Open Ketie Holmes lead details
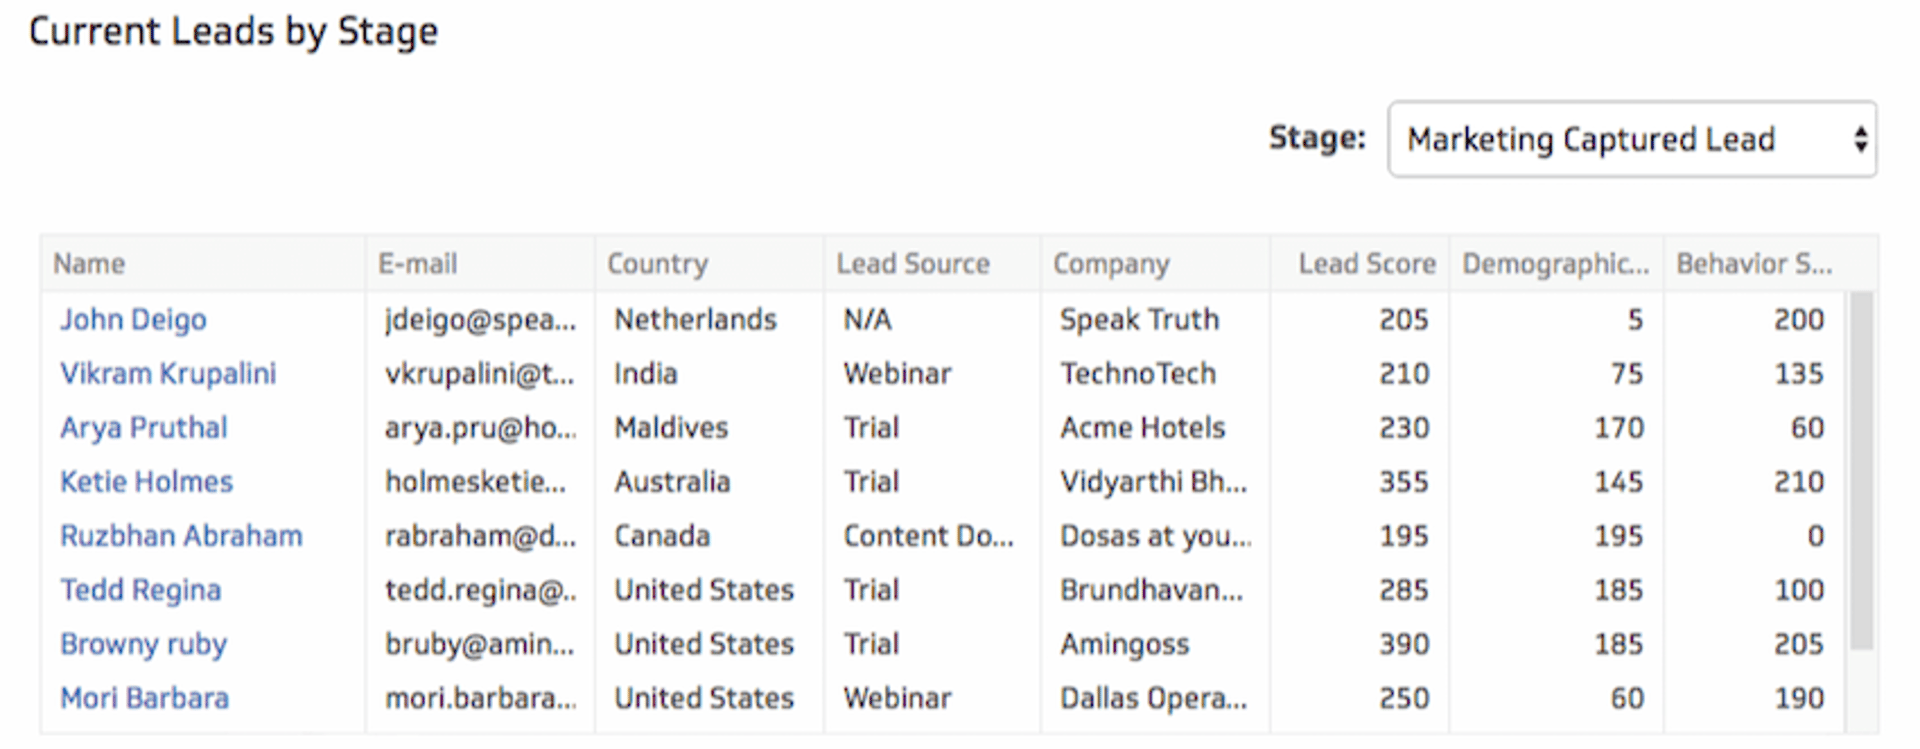Viewport: 1920px width, 749px height. pyautogui.click(x=146, y=481)
